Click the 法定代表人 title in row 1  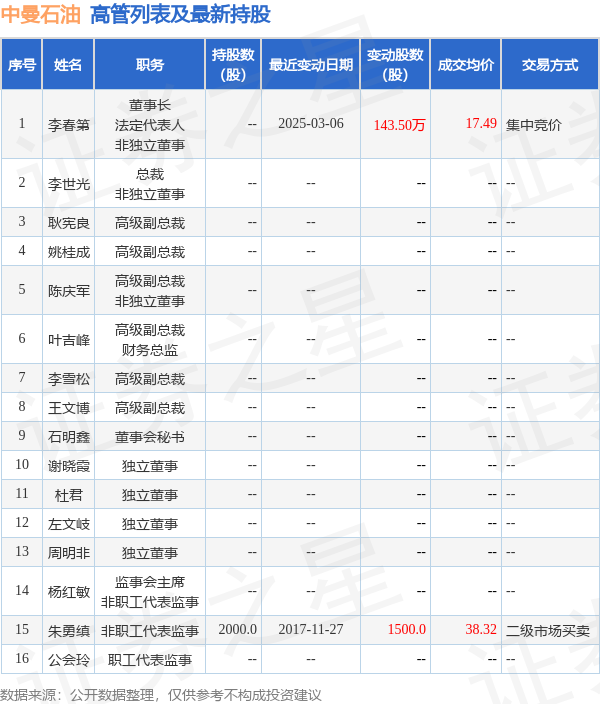pyautogui.click(x=150, y=125)
